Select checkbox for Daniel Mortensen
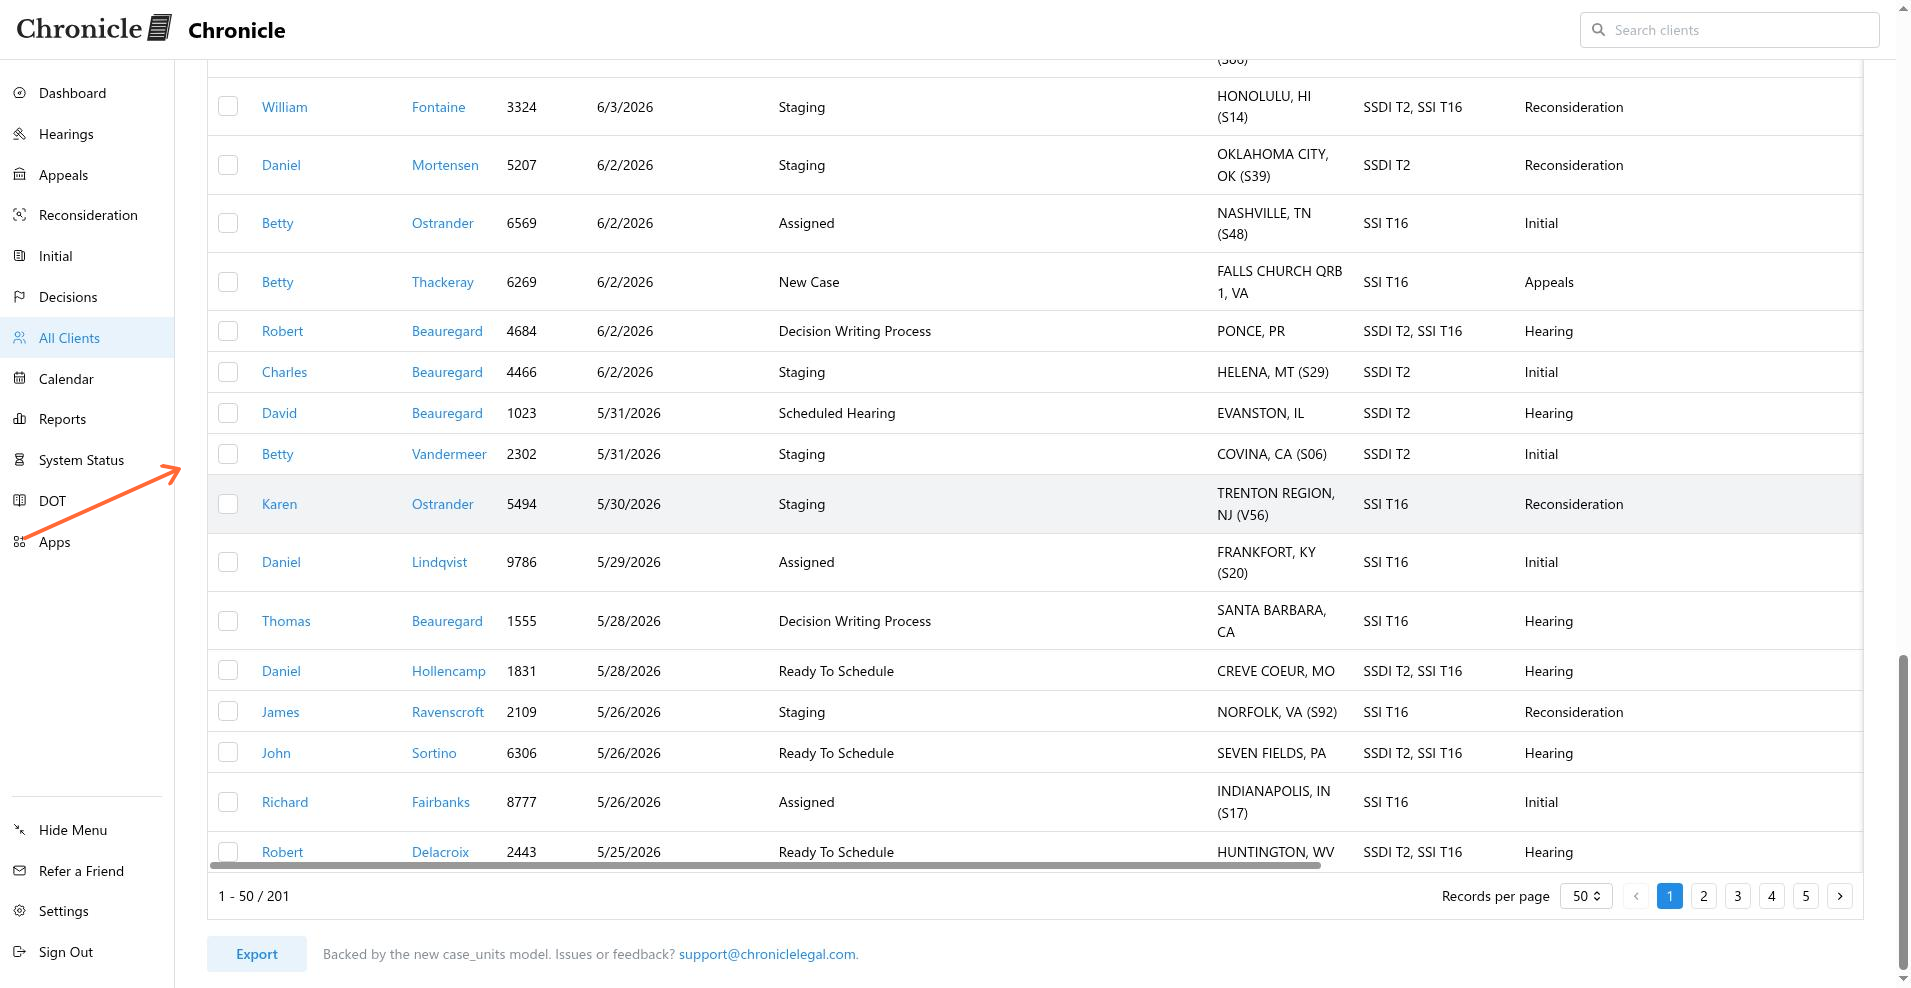The image size is (1911, 988). pyautogui.click(x=228, y=164)
